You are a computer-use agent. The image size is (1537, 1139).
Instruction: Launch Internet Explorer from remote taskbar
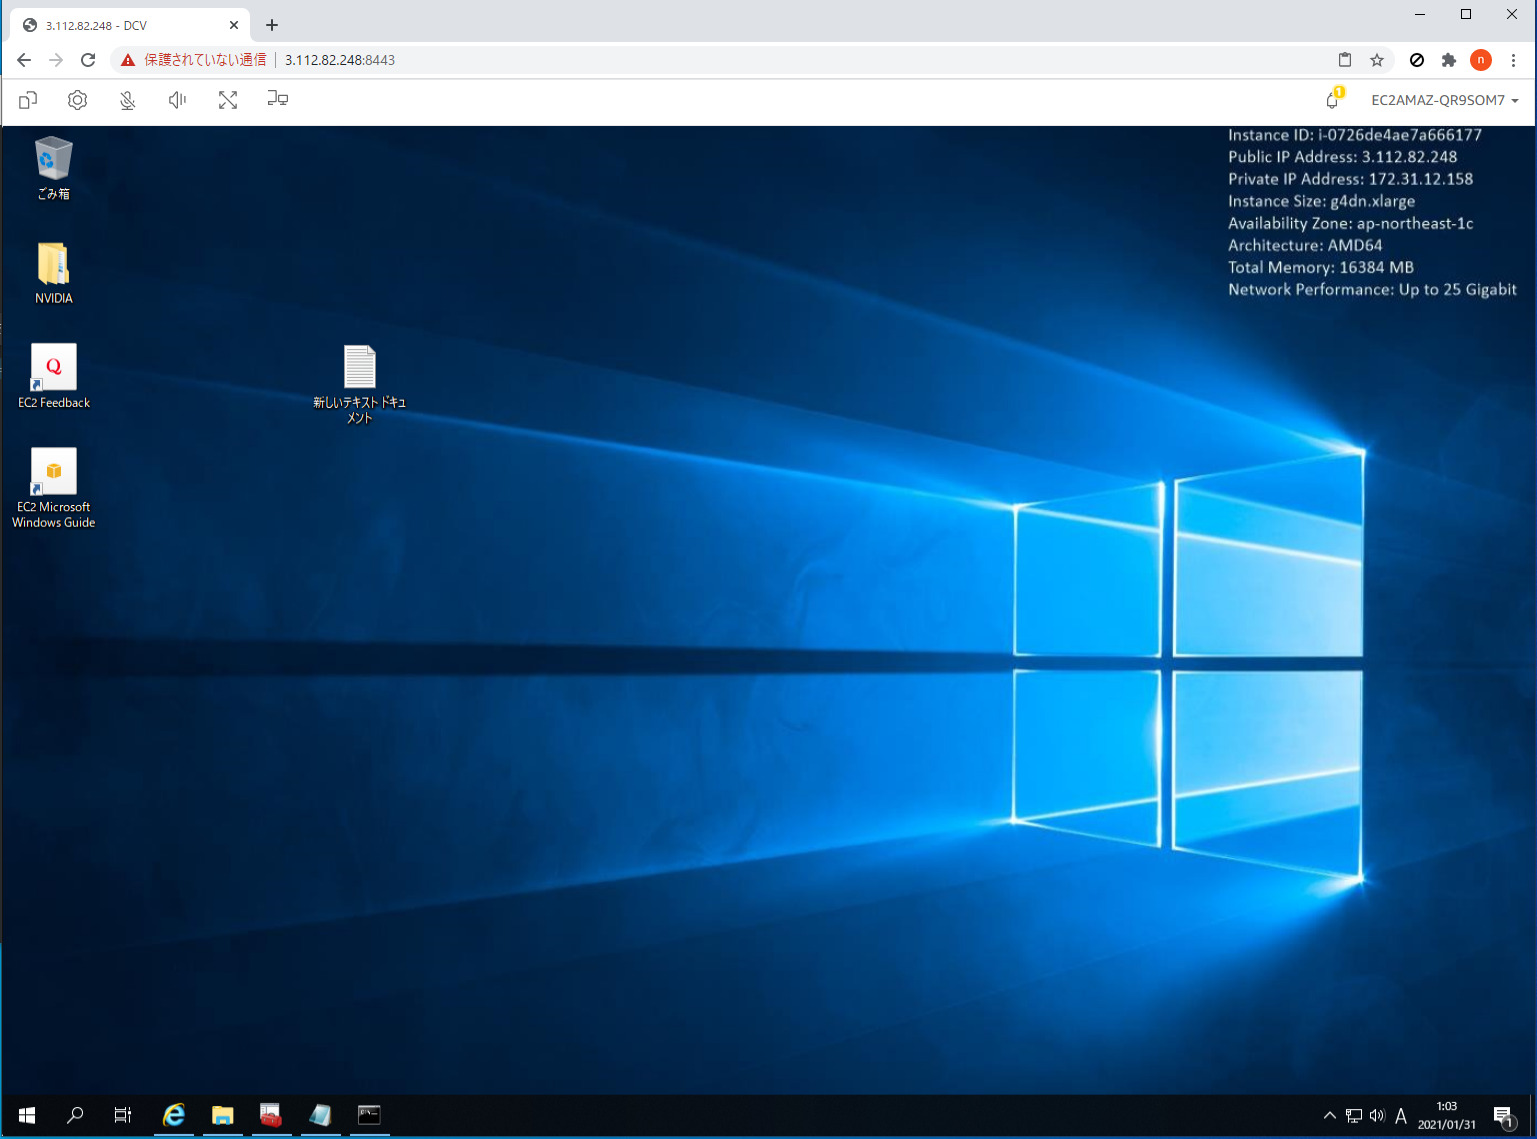click(x=174, y=1115)
